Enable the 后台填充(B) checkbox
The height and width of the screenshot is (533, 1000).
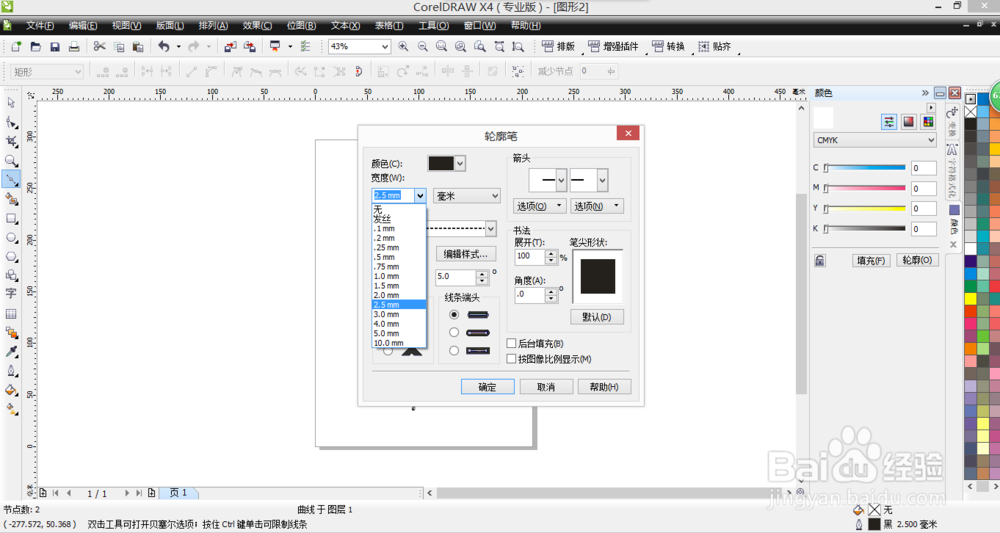[511, 343]
